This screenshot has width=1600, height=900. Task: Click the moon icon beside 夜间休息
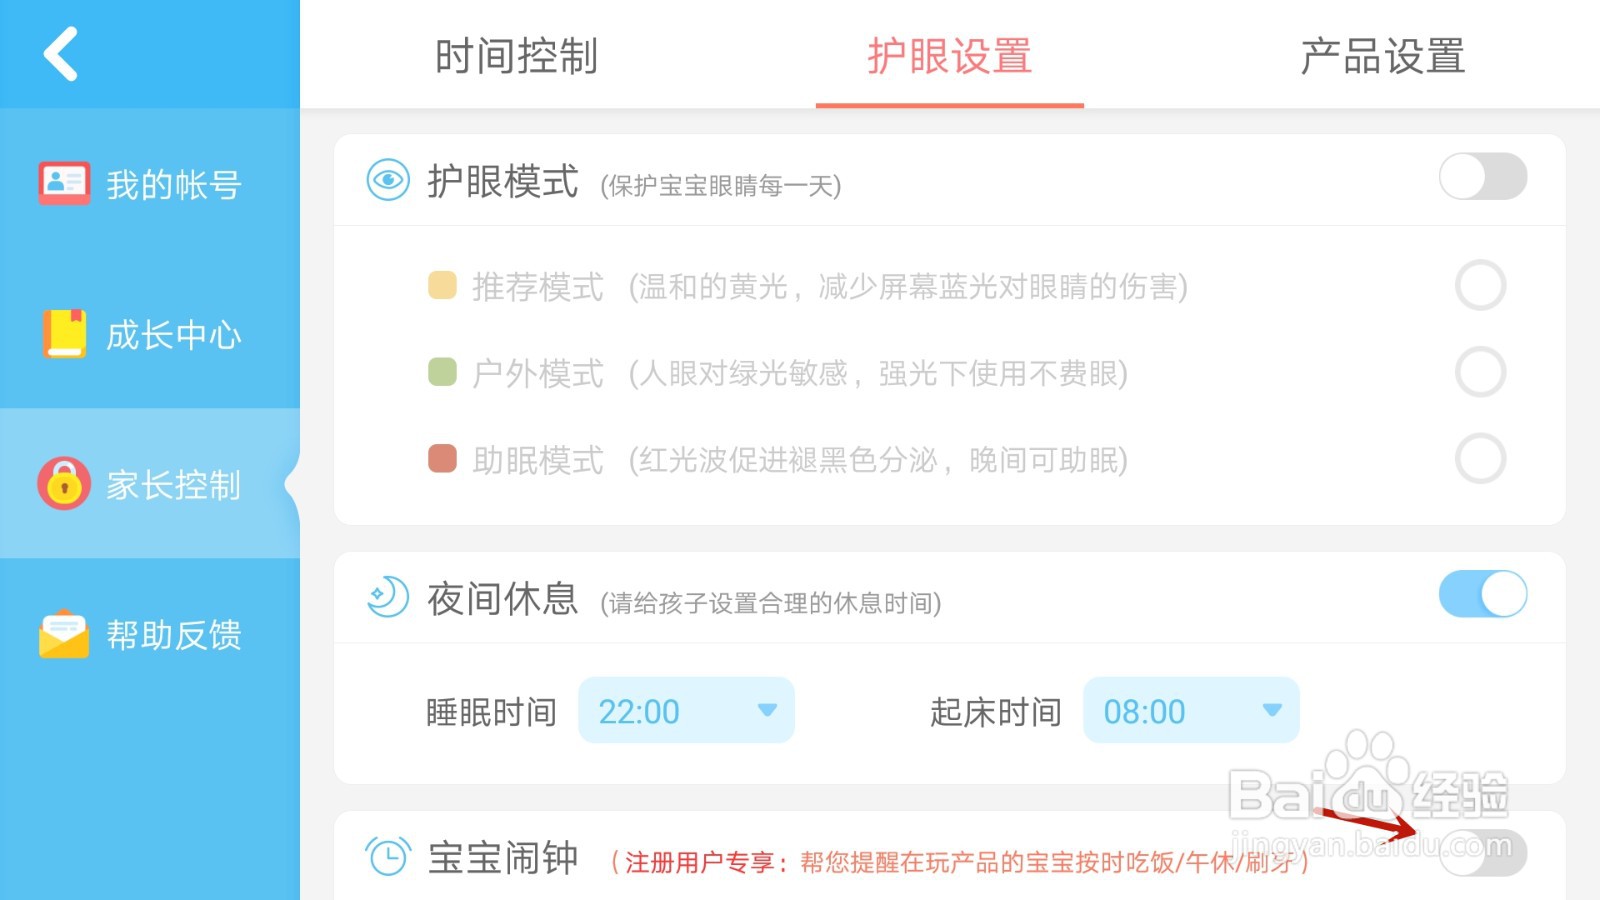point(386,597)
